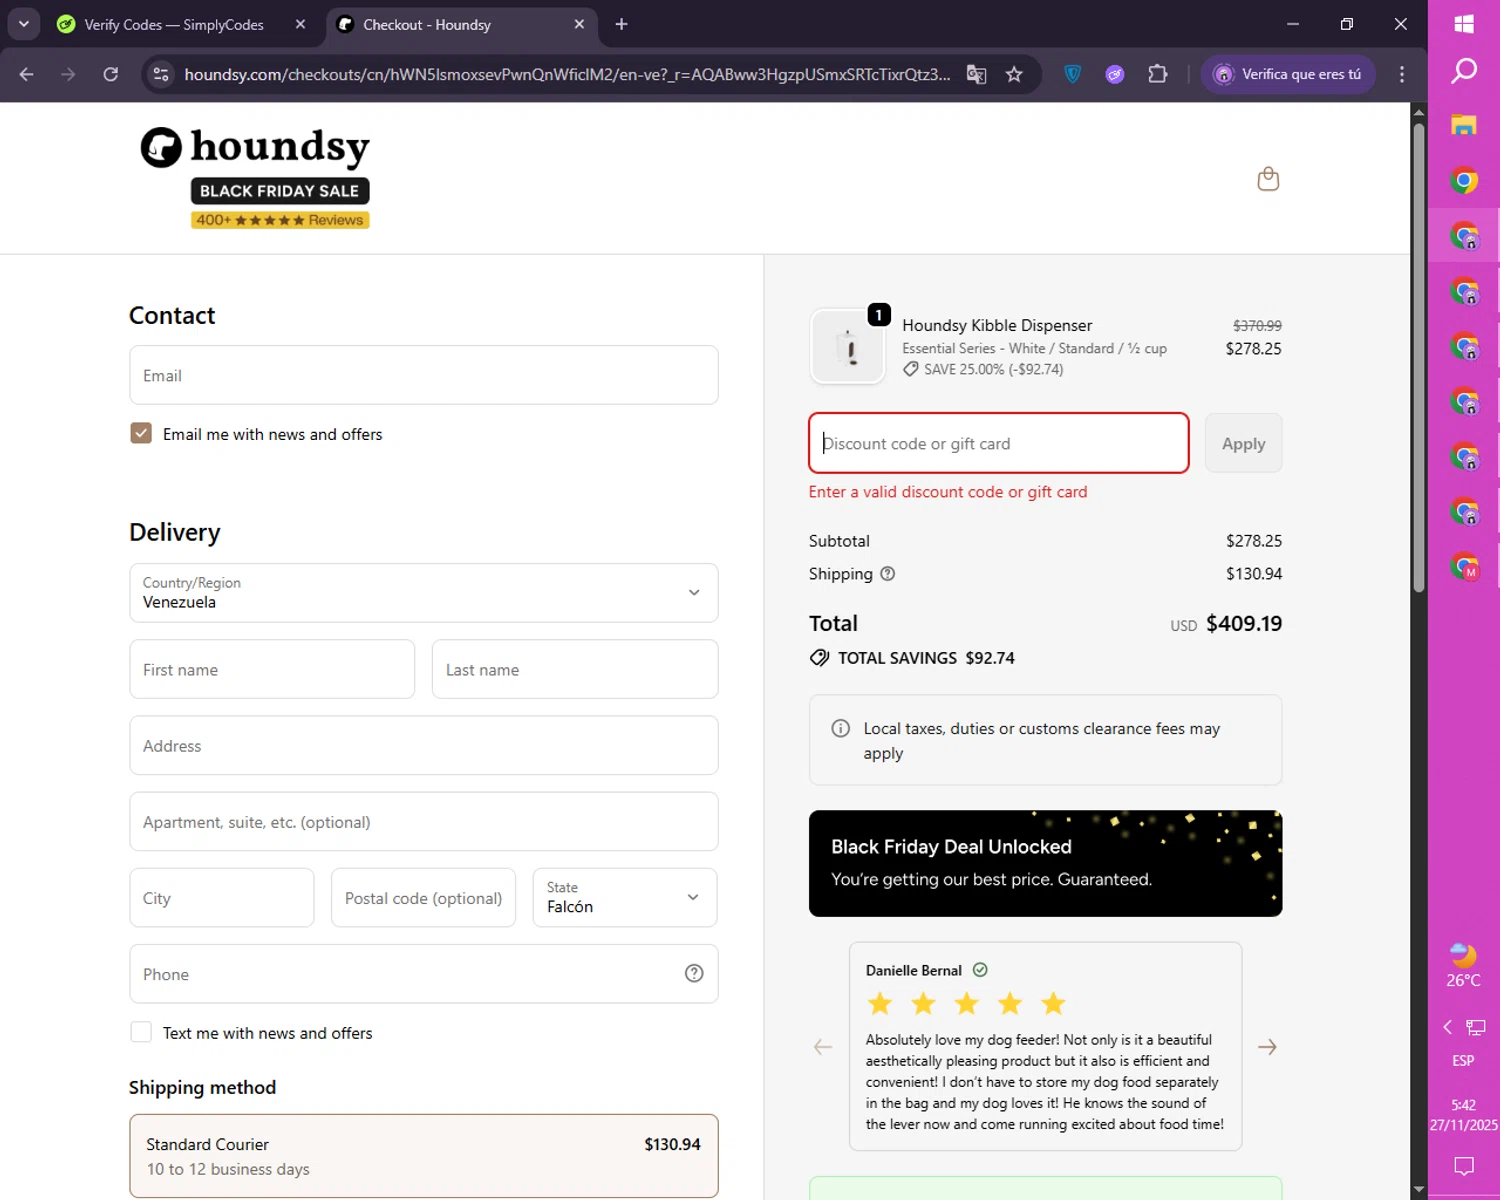The image size is (1500, 1200).
Task: Click the City field
Action: coord(222,898)
